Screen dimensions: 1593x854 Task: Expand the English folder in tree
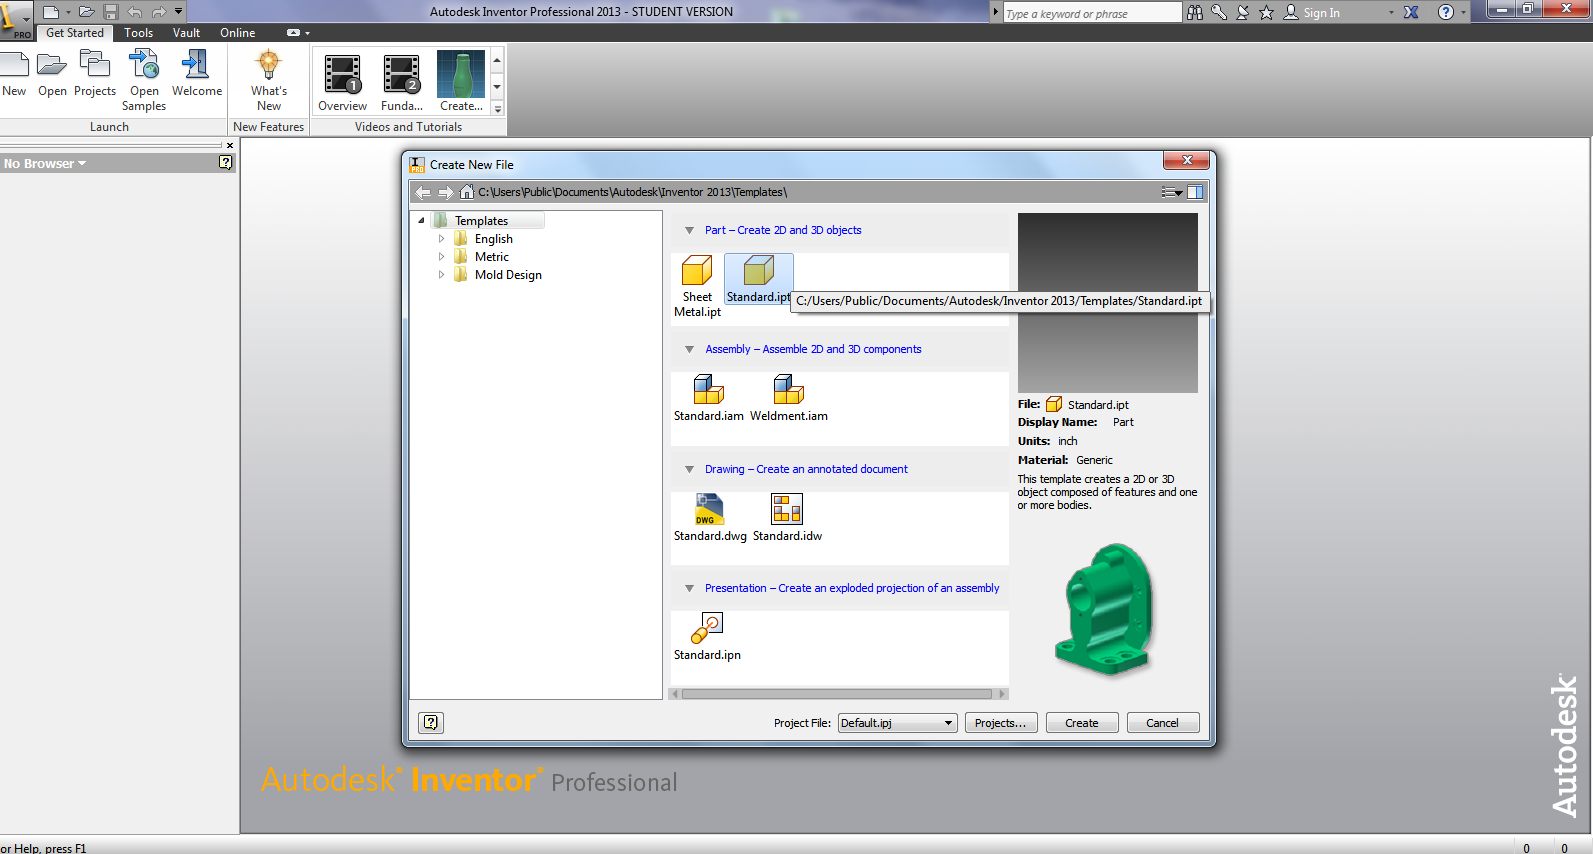441,239
